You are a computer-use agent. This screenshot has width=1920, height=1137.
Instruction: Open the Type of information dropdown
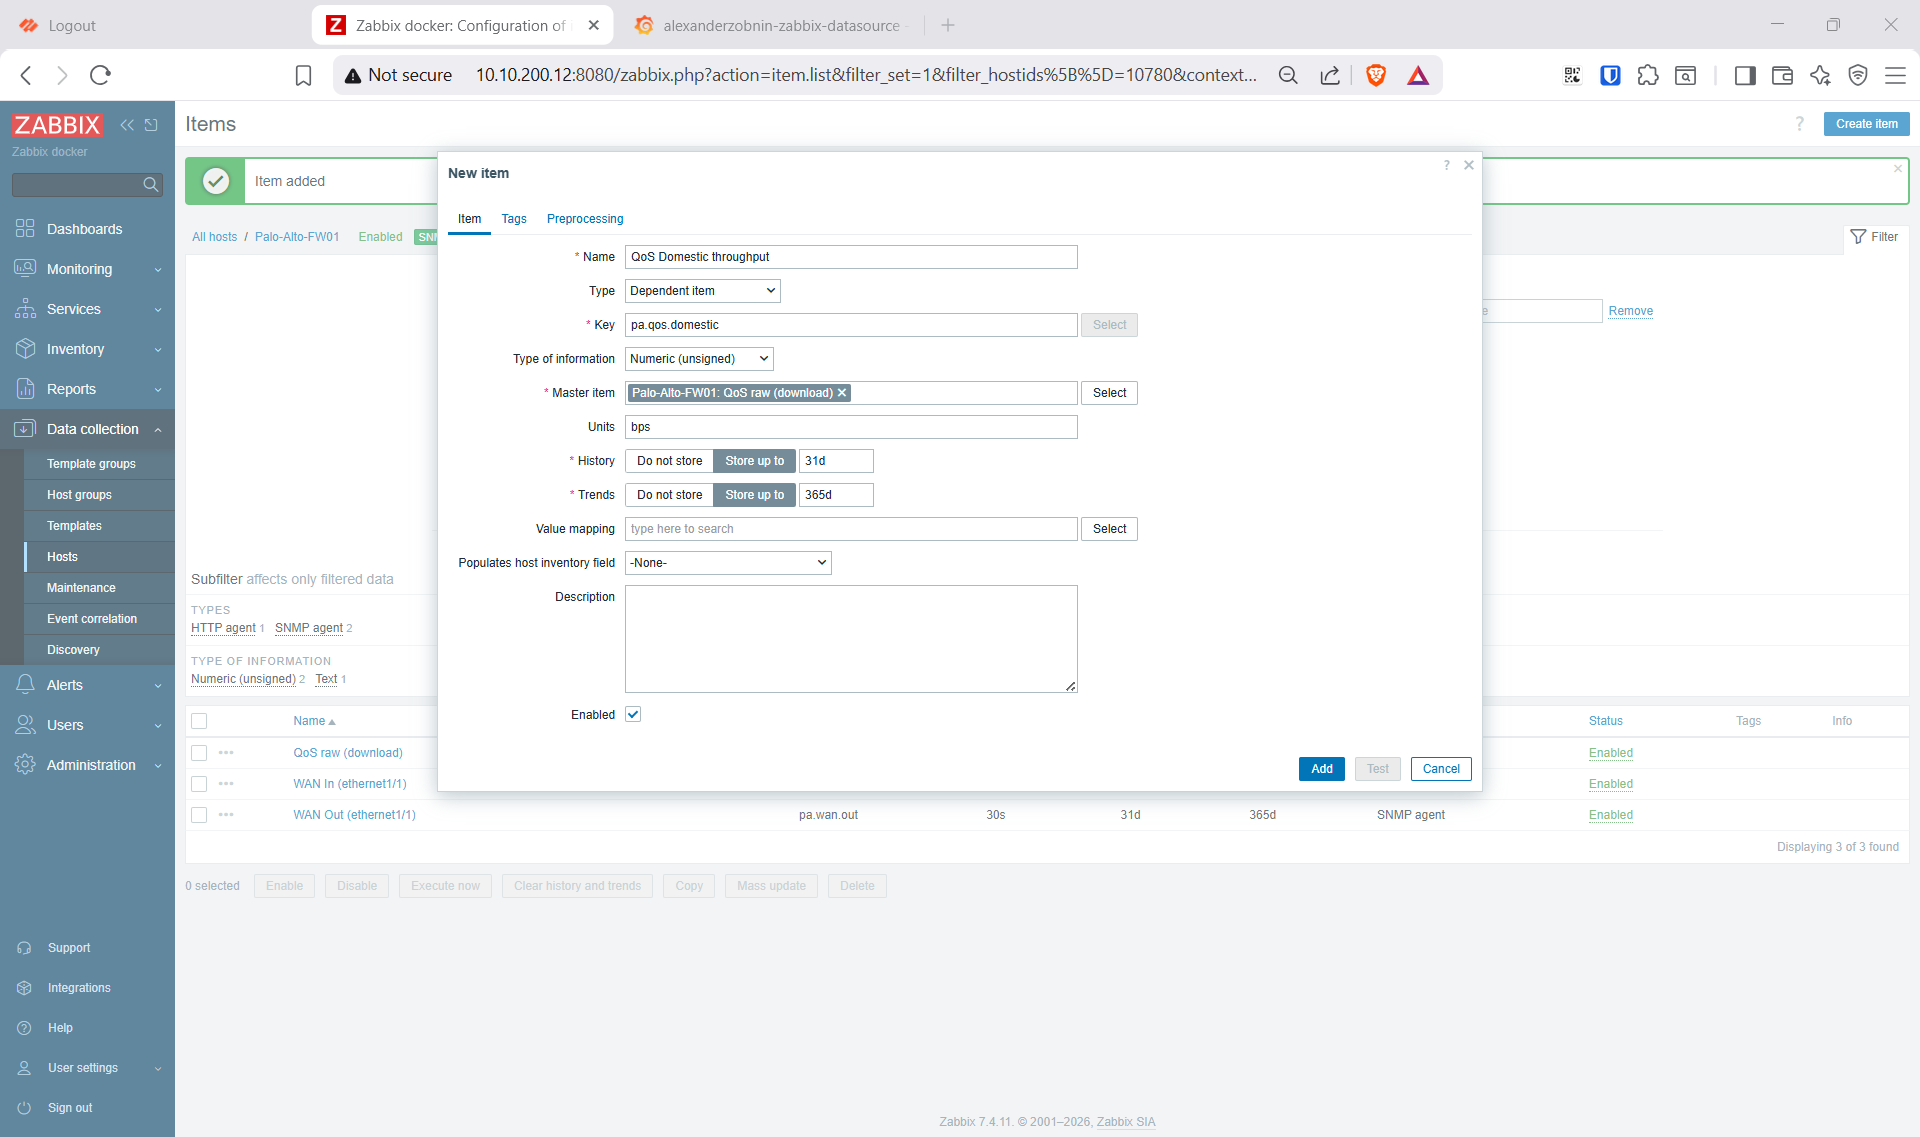(699, 359)
